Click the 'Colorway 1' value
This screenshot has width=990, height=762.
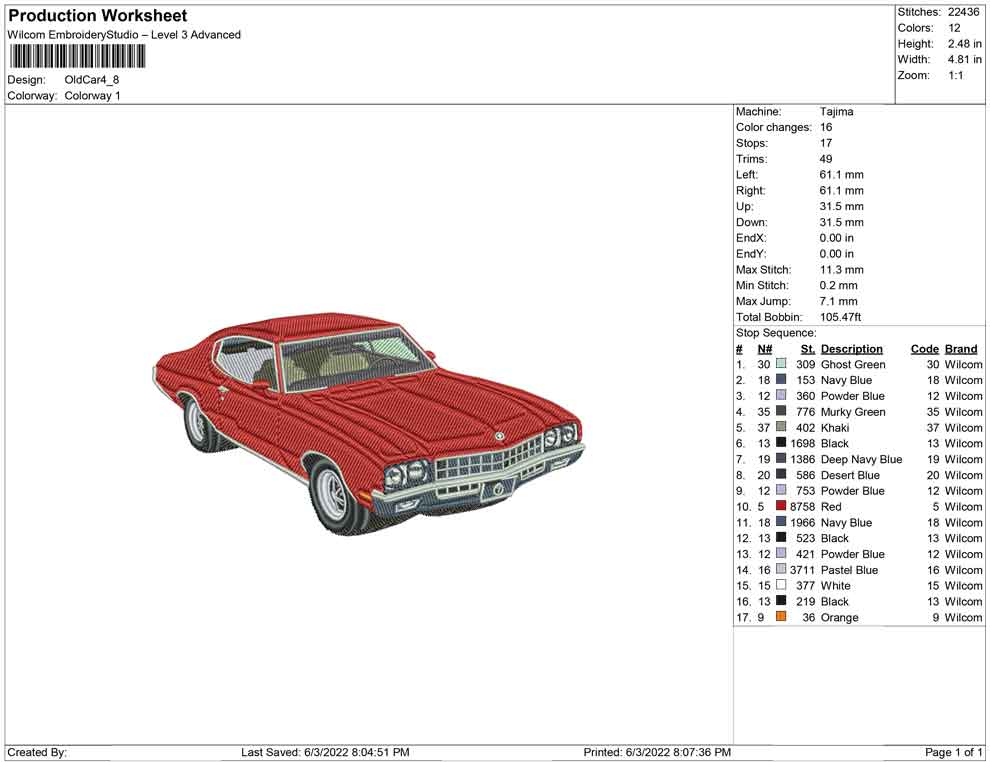tap(92, 95)
